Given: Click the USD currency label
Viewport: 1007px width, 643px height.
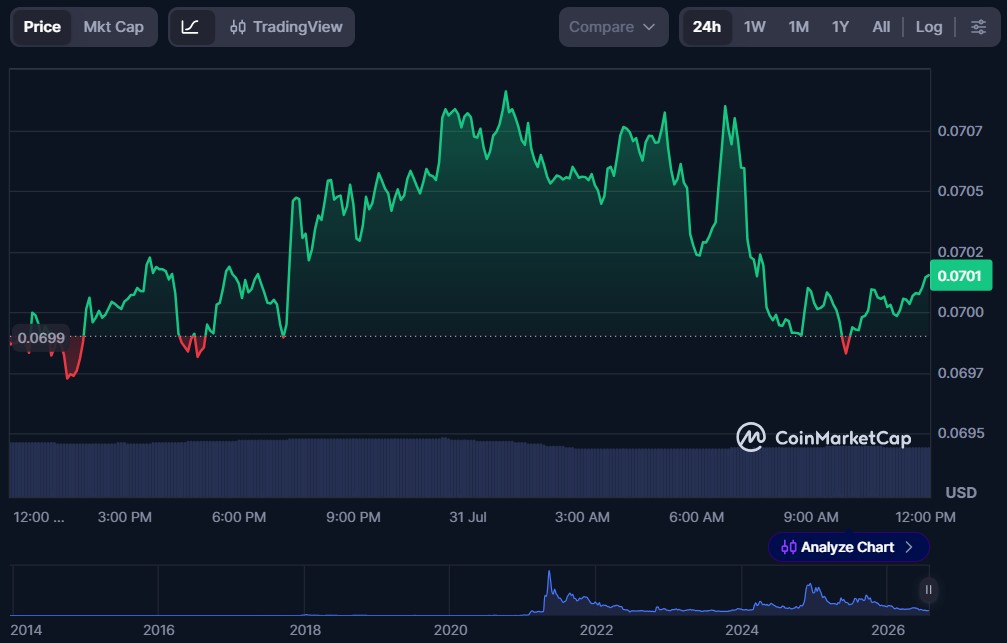Looking at the screenshot, I should (x=961, y=493).
